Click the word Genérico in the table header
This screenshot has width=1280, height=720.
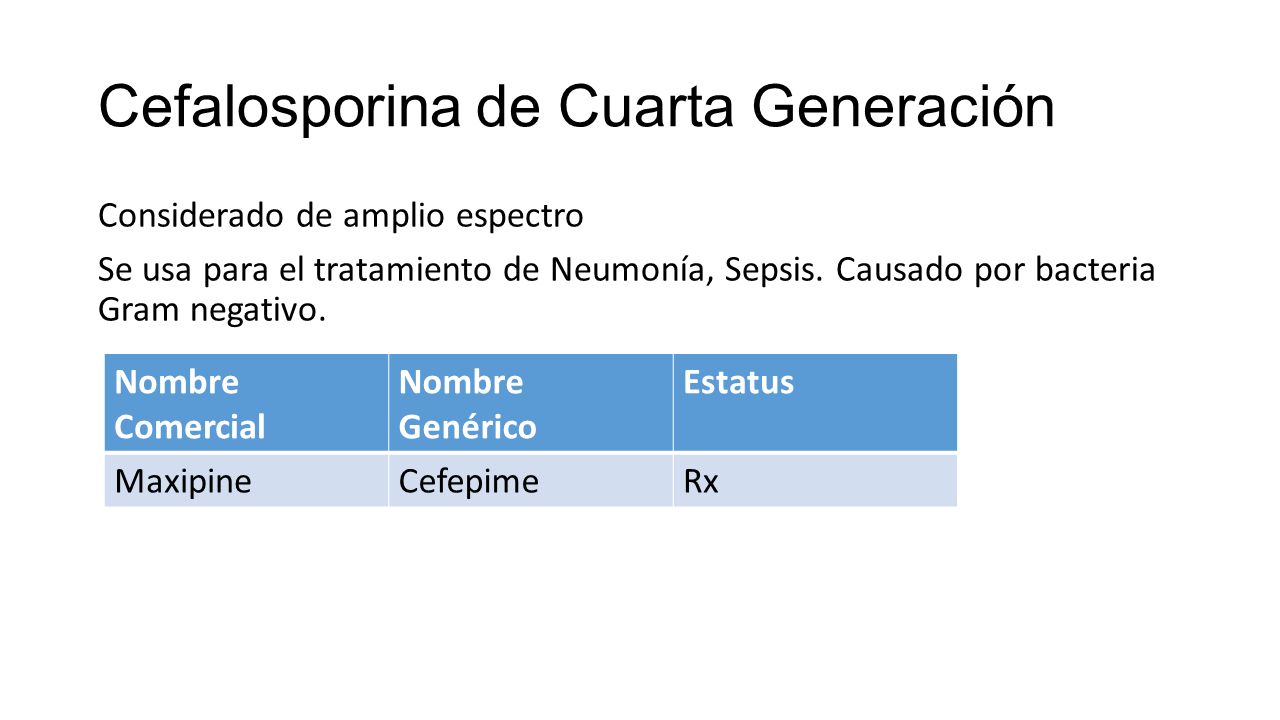point(467,428)
